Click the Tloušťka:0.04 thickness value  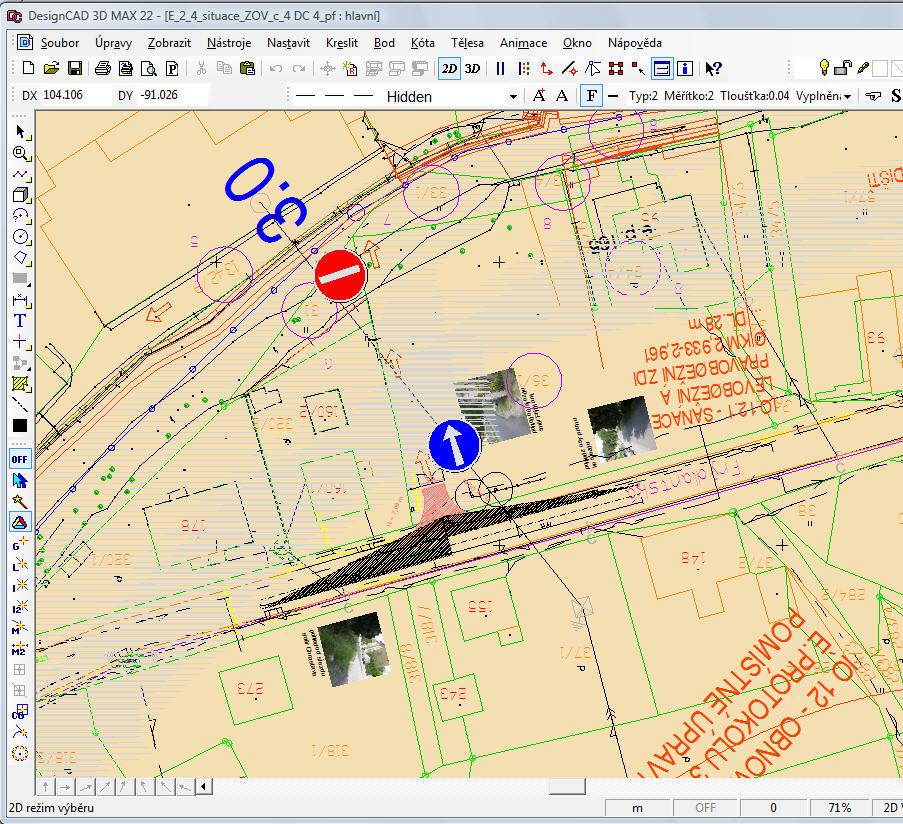754,96
